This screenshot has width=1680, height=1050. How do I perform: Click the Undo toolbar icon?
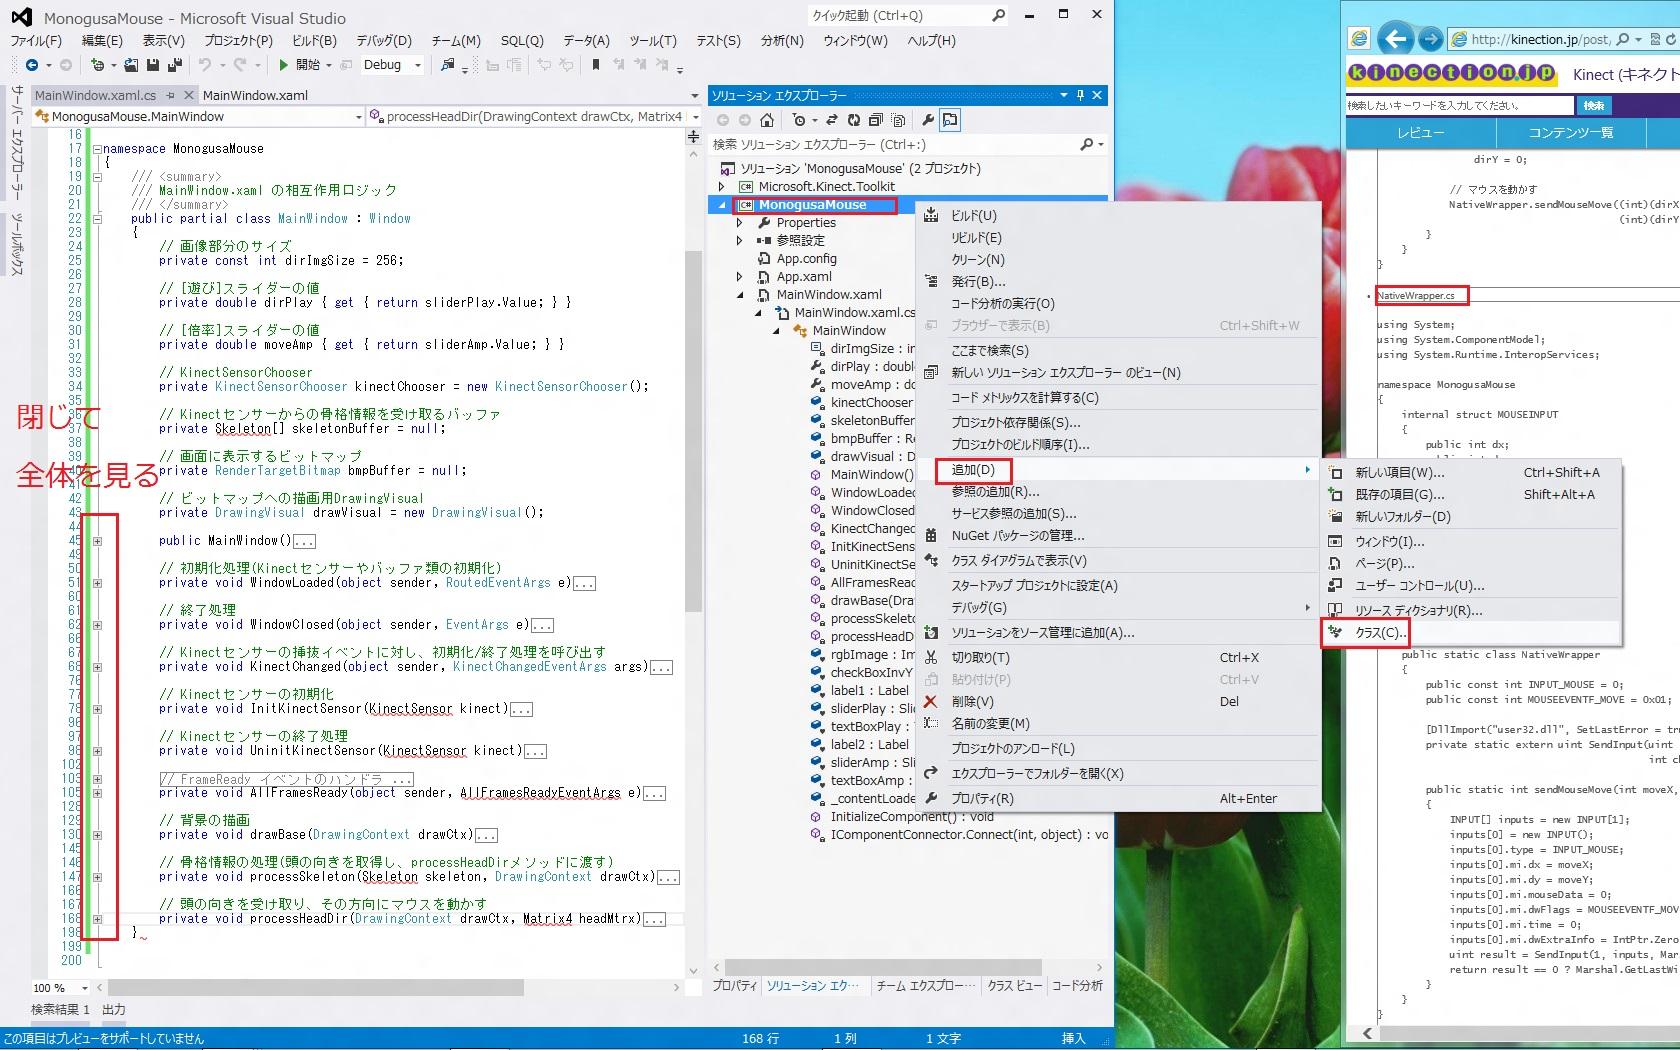(x=205, y=65)
